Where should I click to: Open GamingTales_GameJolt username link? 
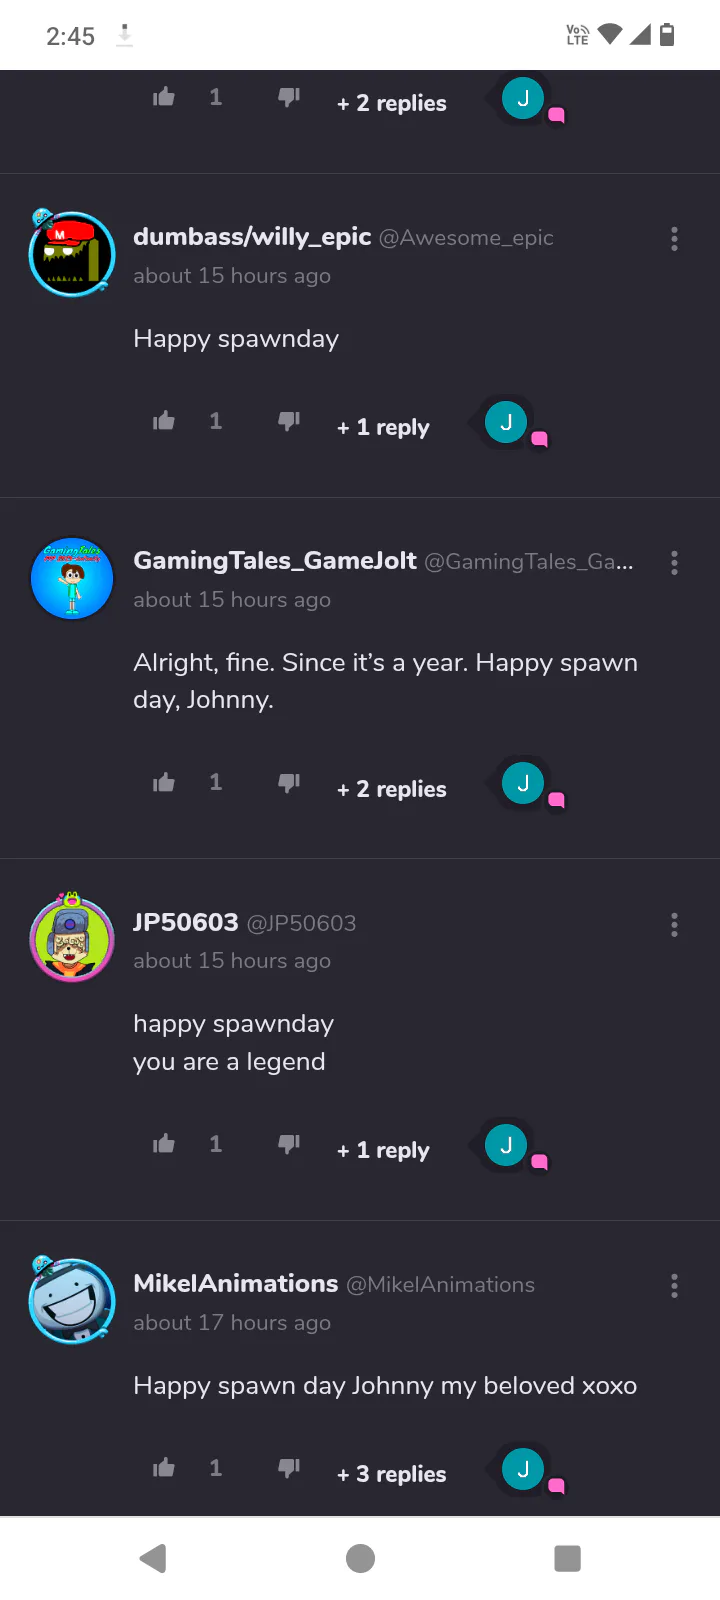coord(275,560)
